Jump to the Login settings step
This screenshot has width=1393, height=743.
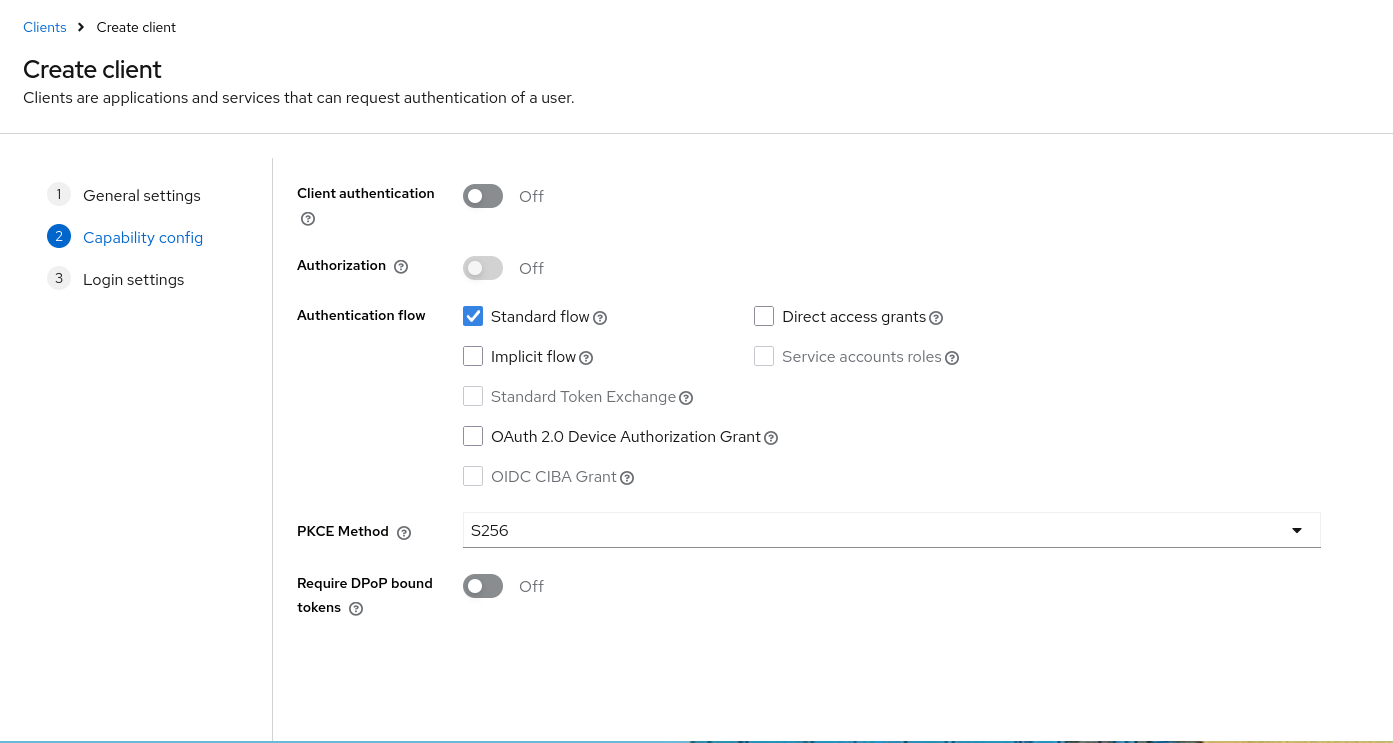[x=133, y=279]
